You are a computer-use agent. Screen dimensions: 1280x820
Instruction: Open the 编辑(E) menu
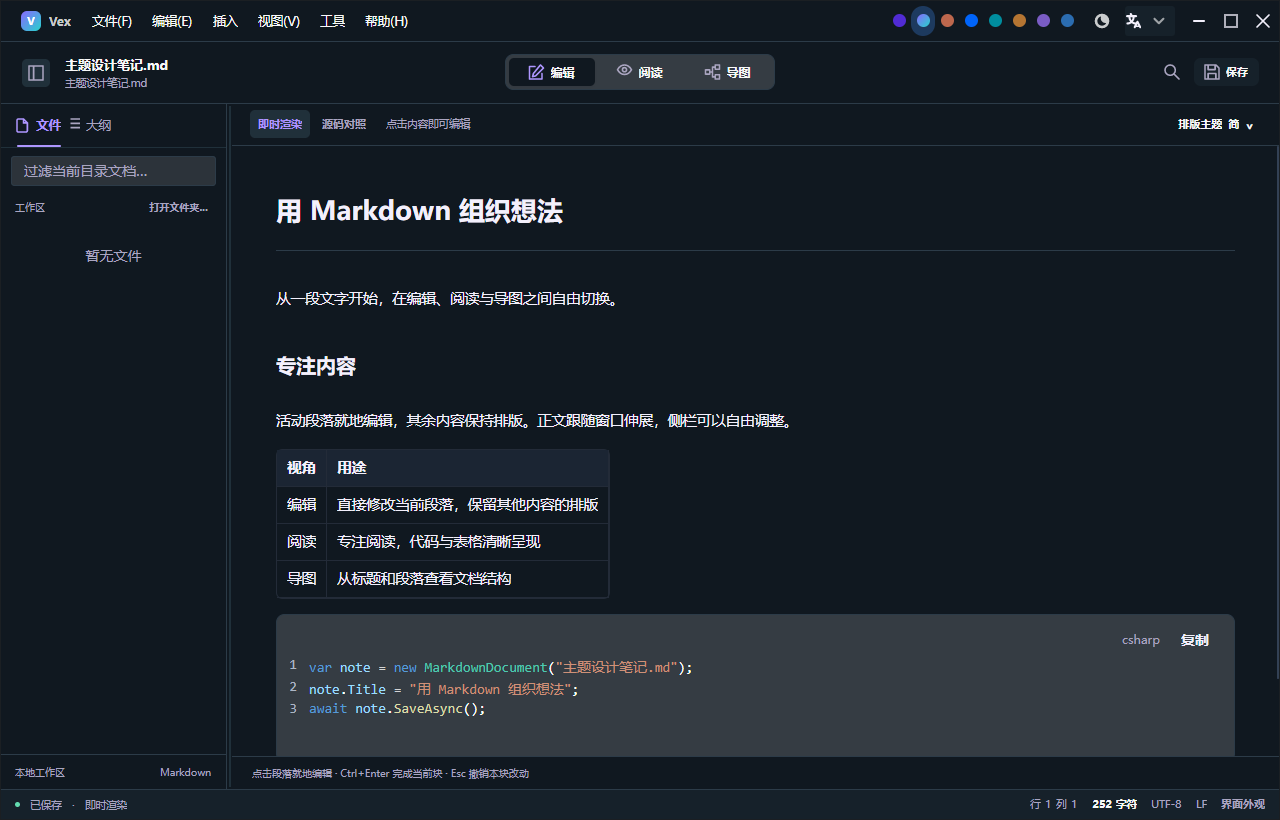point(172,21)
